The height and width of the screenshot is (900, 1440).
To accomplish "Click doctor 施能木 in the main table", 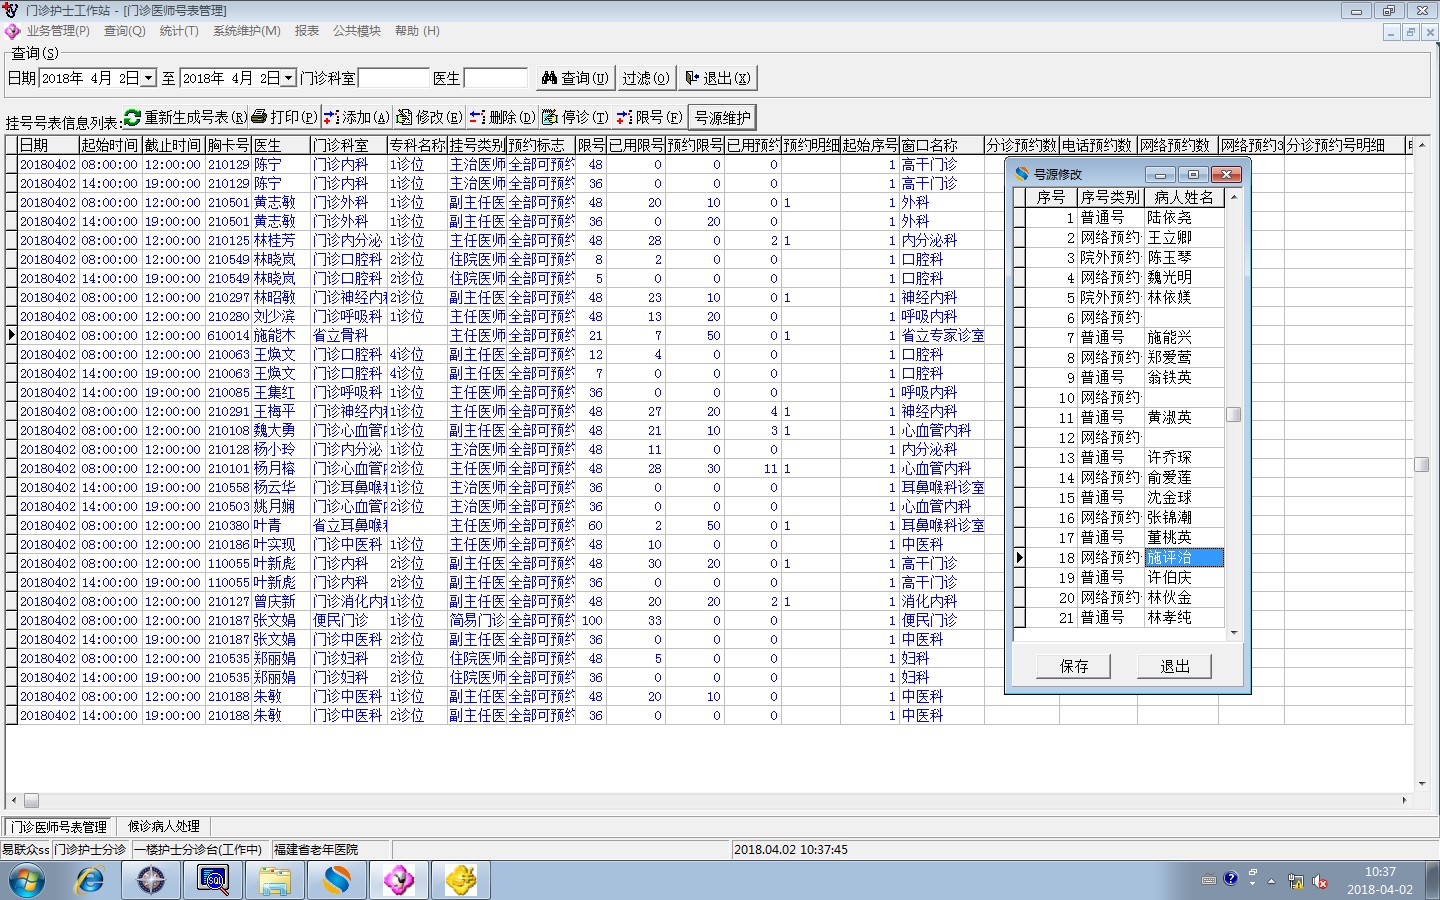I will (280, 335).
